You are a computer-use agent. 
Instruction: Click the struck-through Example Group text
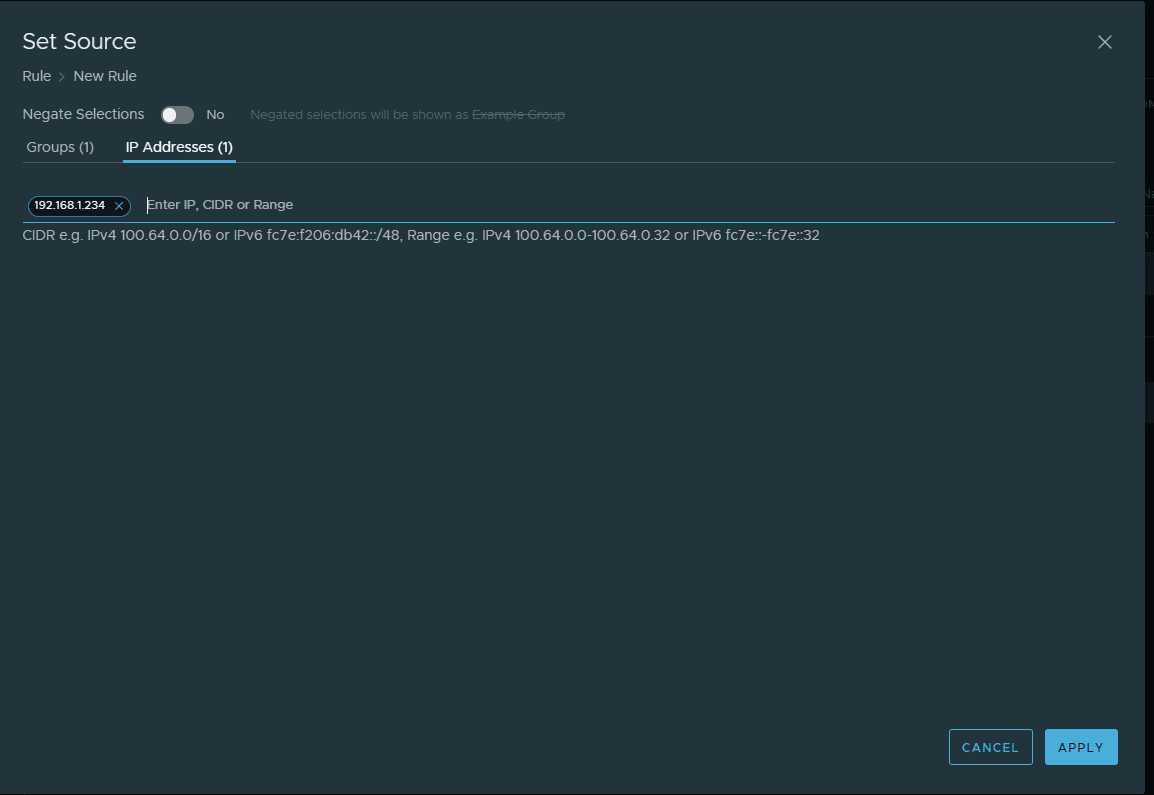point(518,115)
